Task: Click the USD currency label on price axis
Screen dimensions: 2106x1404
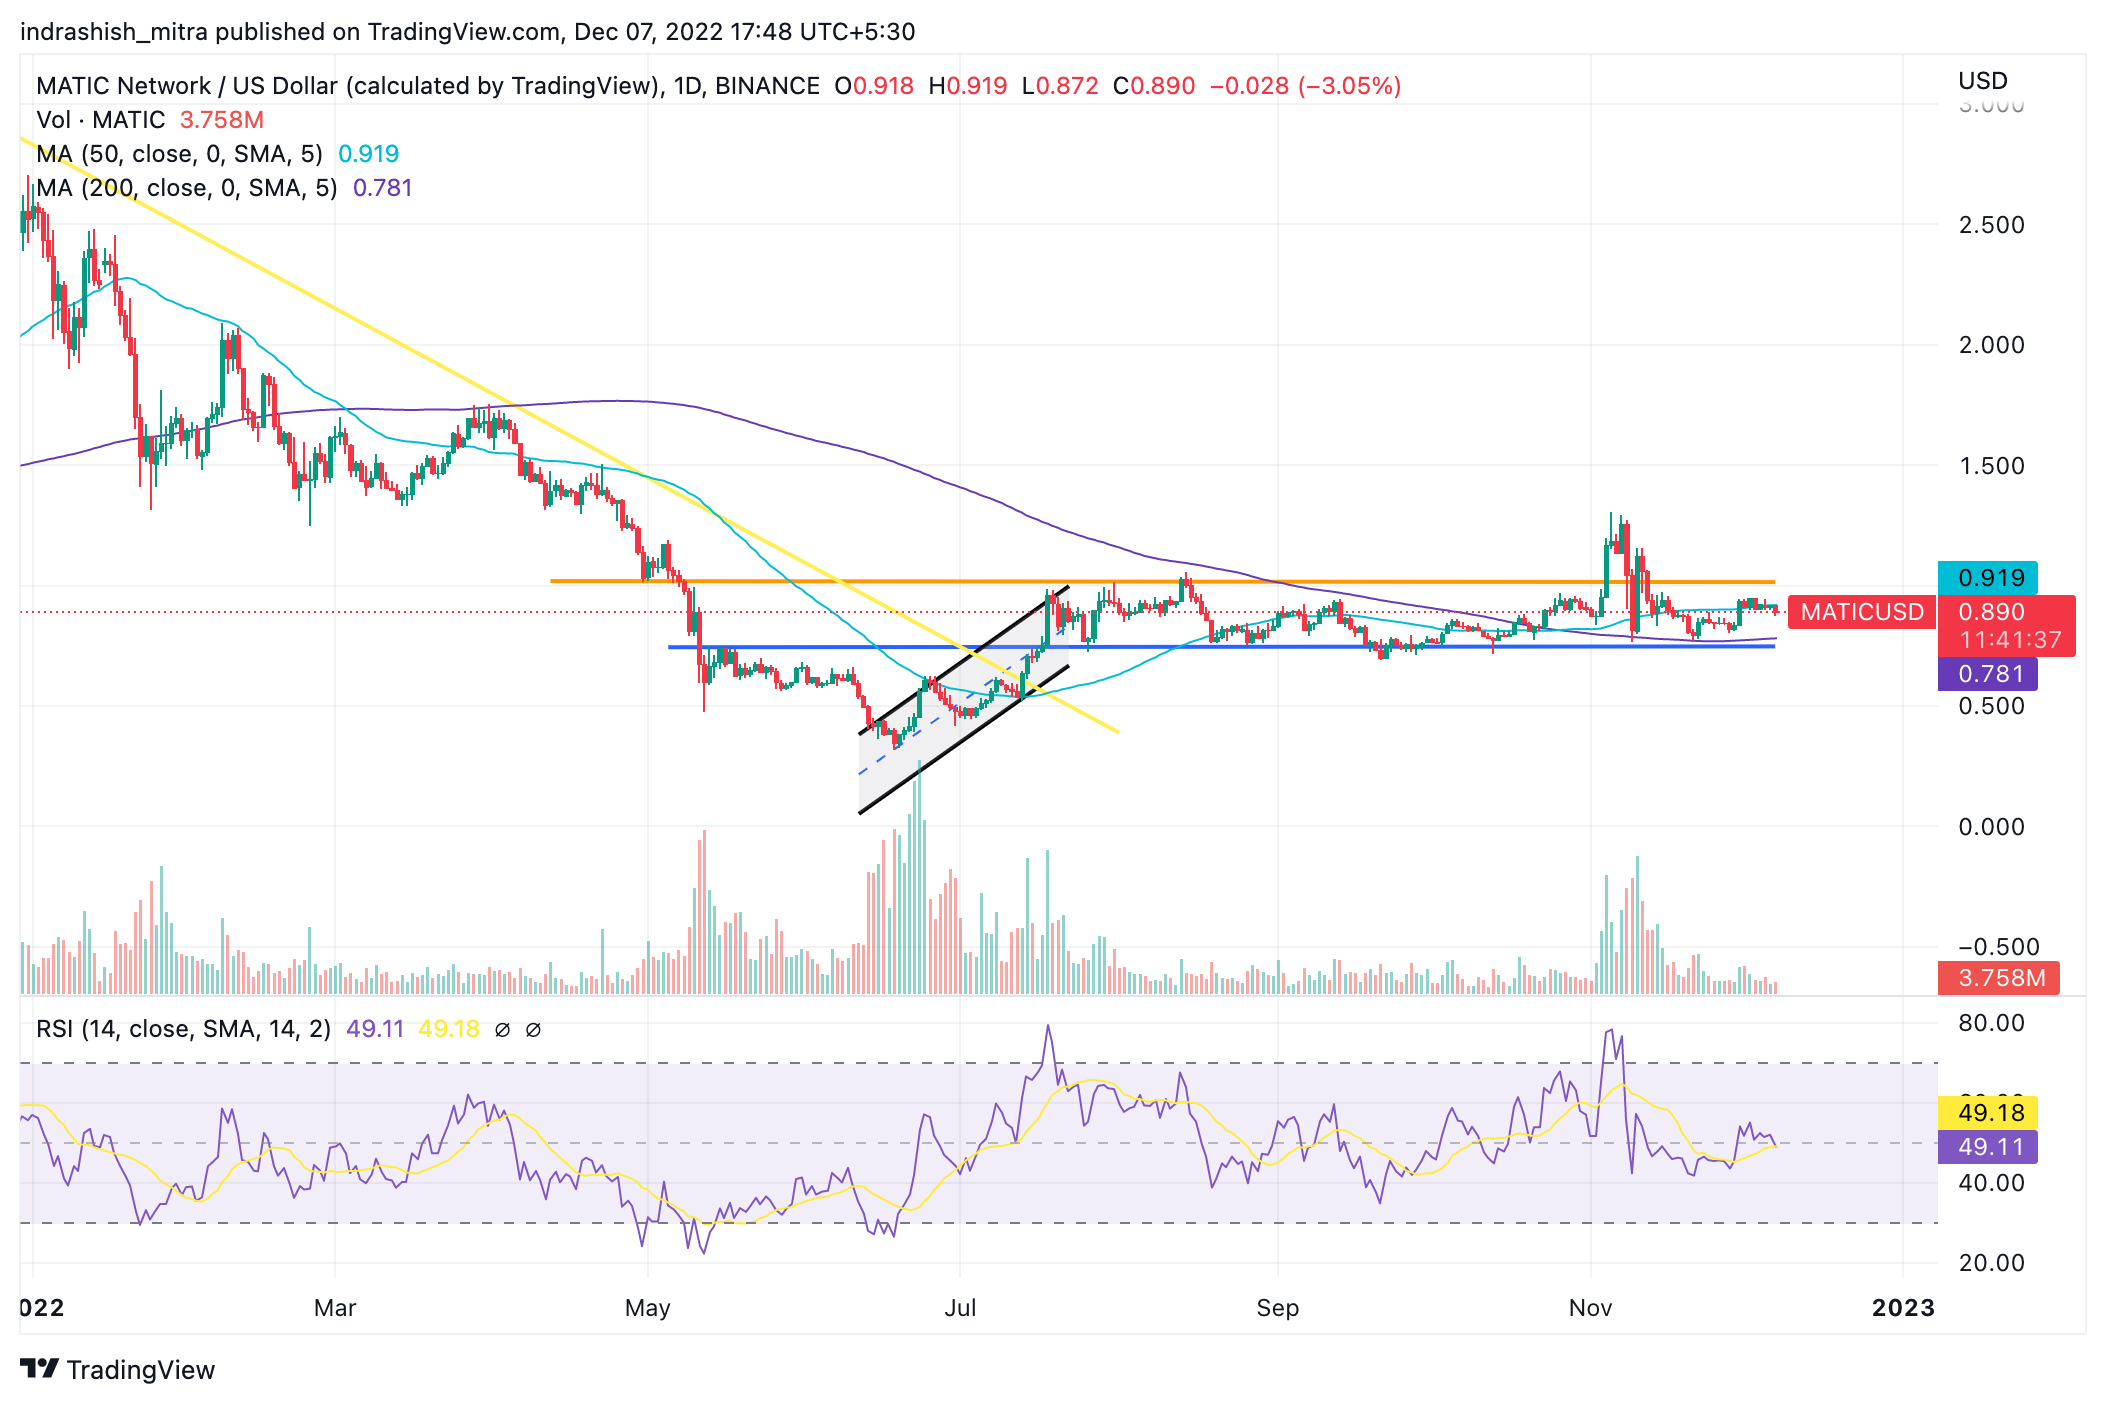Action: [x=1983, y=81]
